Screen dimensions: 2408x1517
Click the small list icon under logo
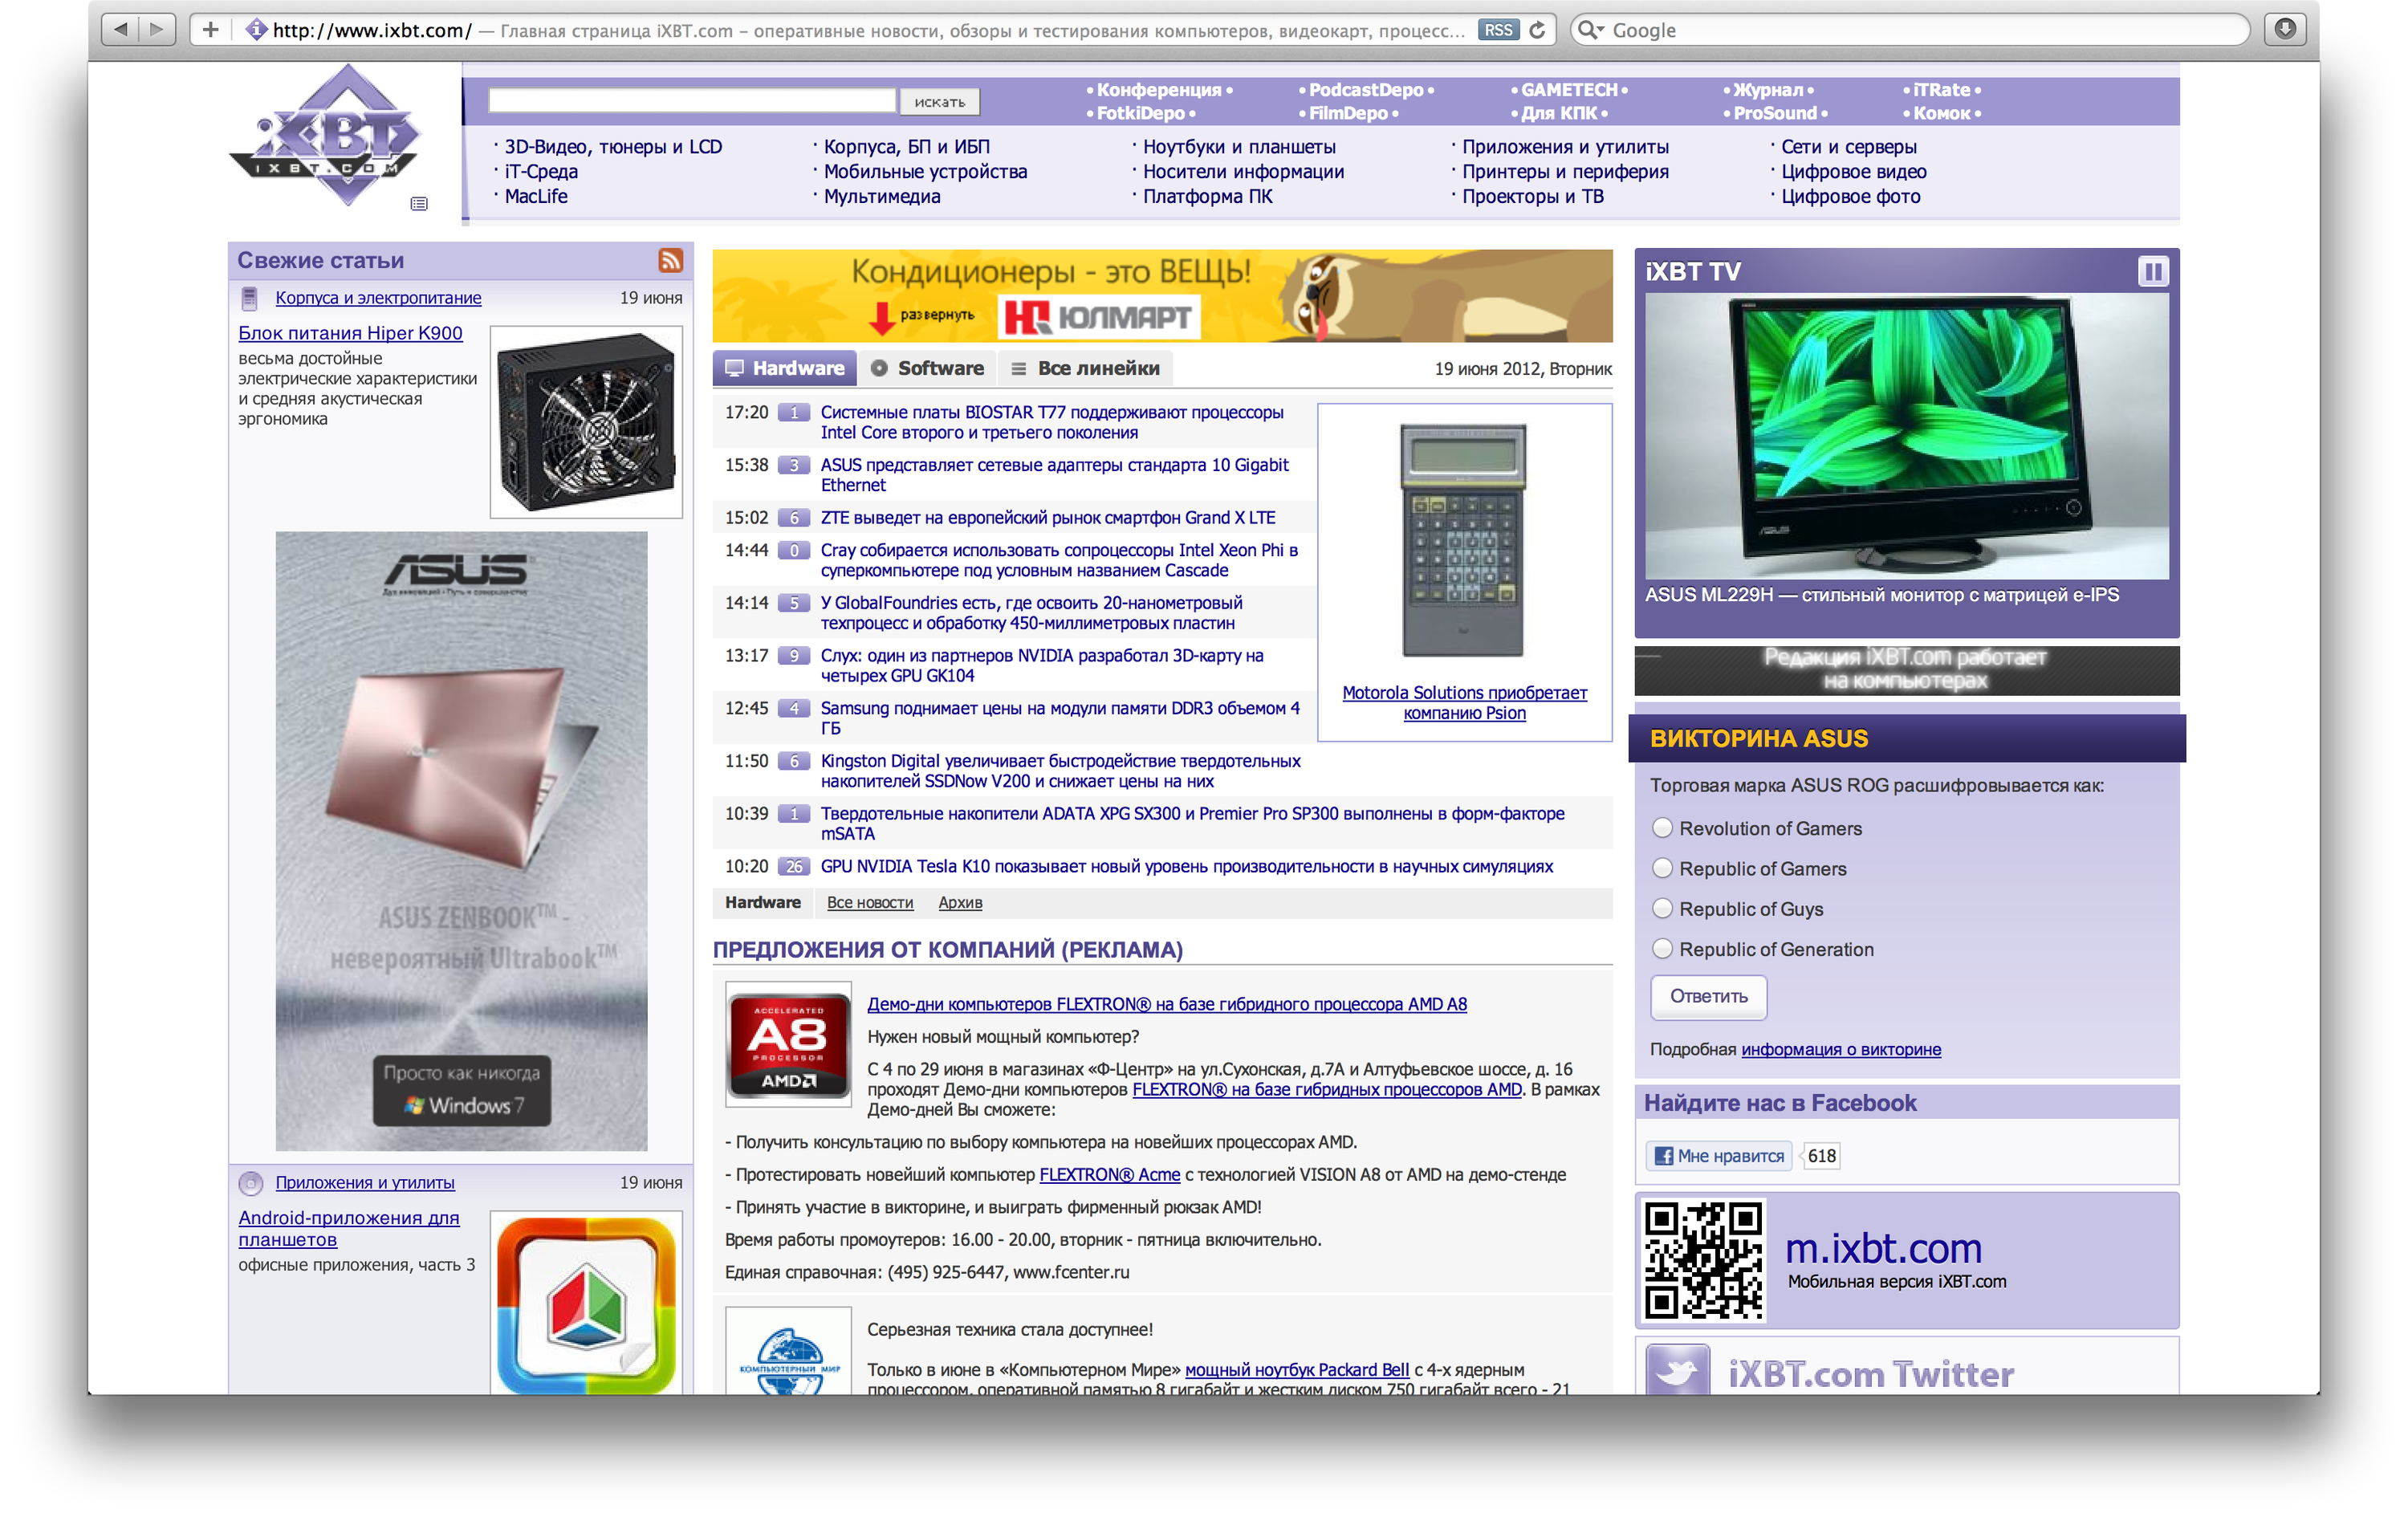pyautogui.click(x=419, y=204)
